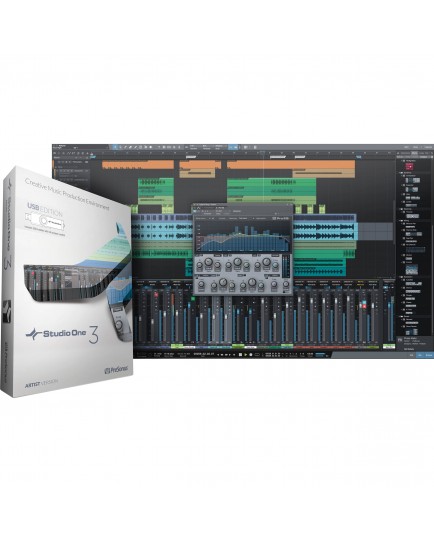Select the highlighted Arrow tool in toolbar
Screen dimensions: 434x543
point(115,147)
